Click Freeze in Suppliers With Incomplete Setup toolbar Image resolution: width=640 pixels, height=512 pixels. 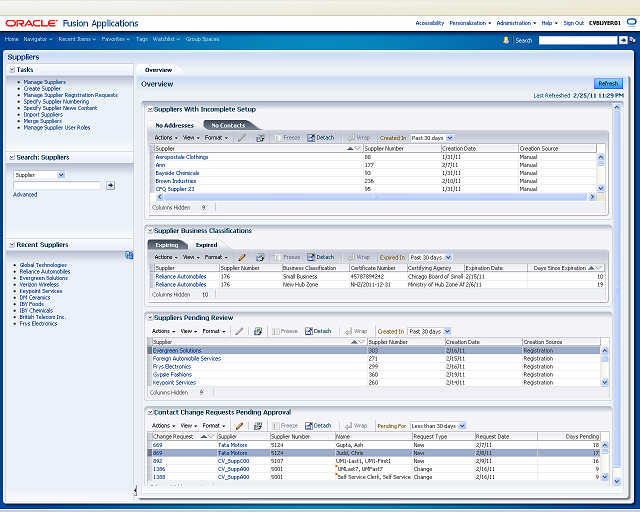coord(287,138)
